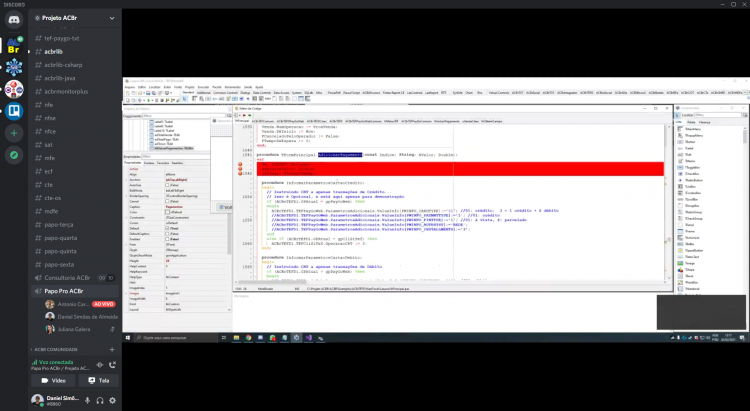Click the Video button
The height and width of the screenshot is (411, 750).
[x=53, y=381]
